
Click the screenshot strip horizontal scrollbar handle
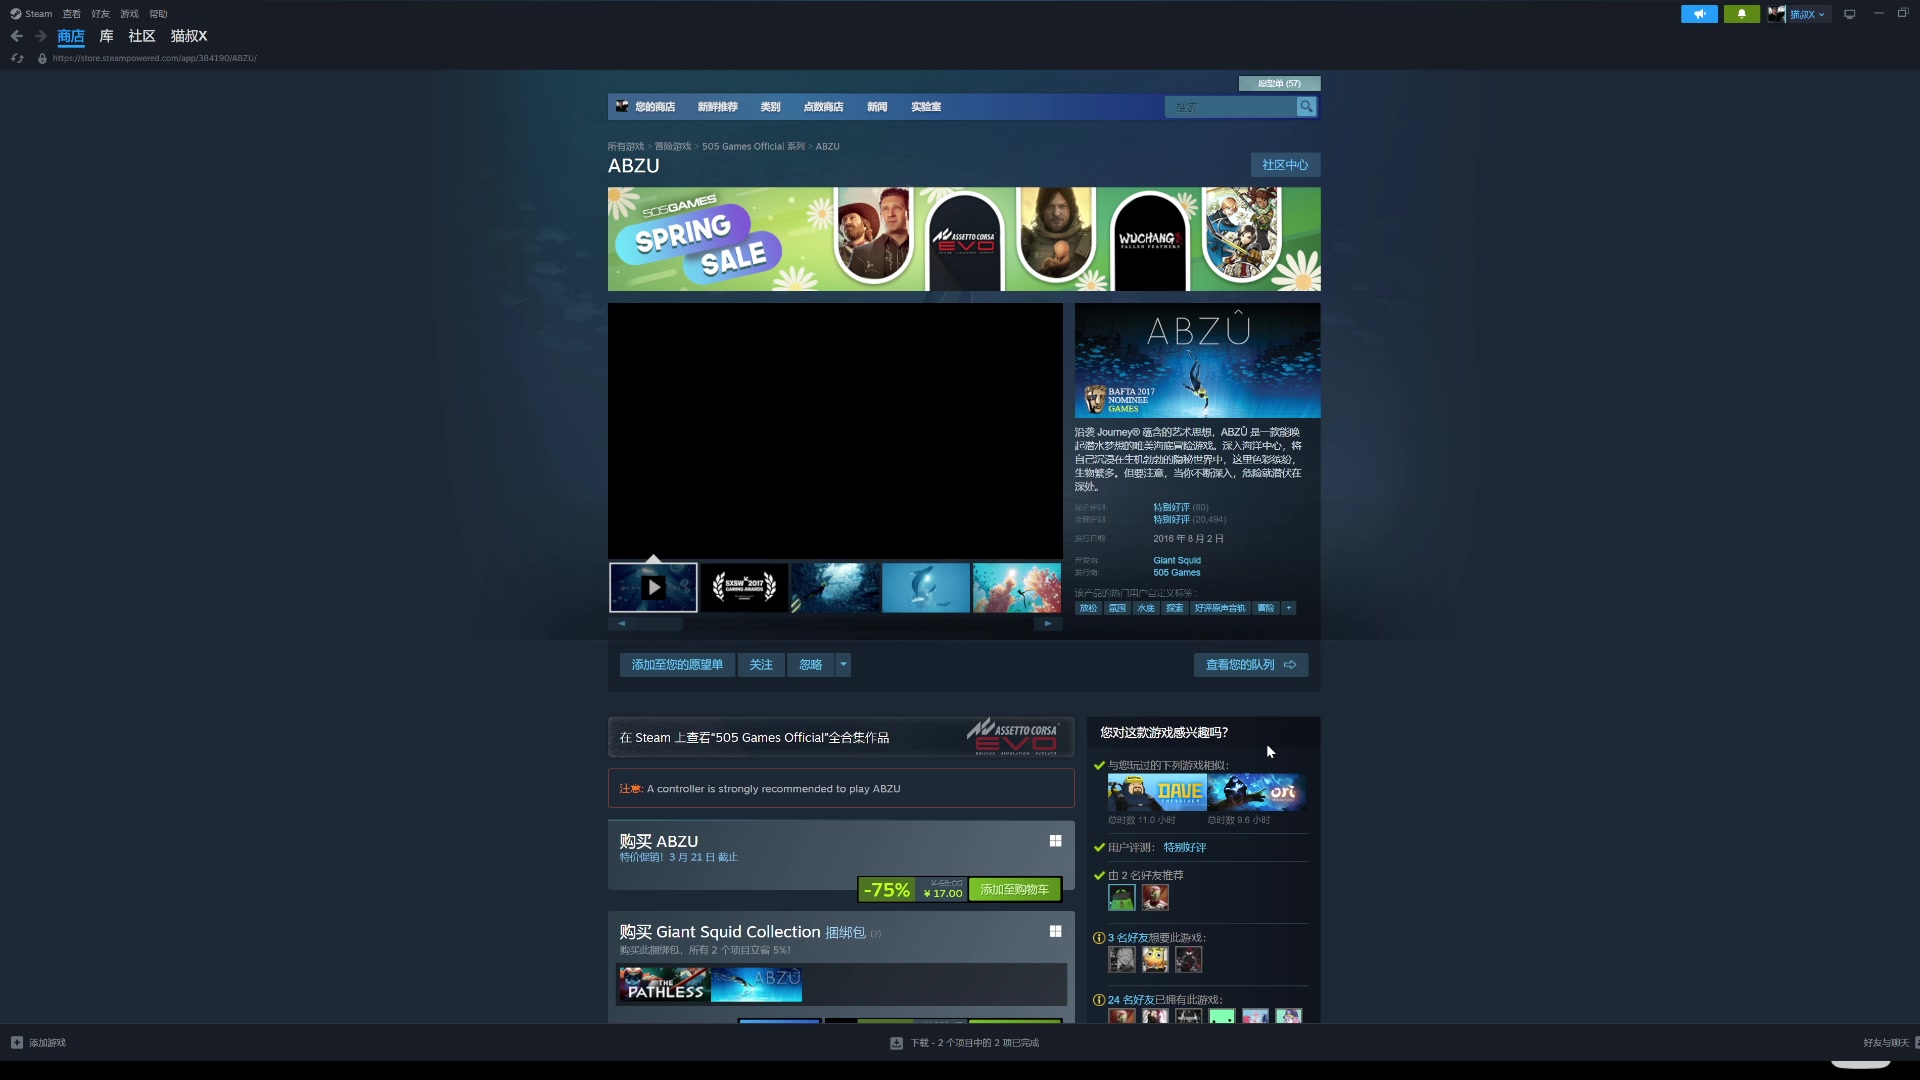[660, 624]
